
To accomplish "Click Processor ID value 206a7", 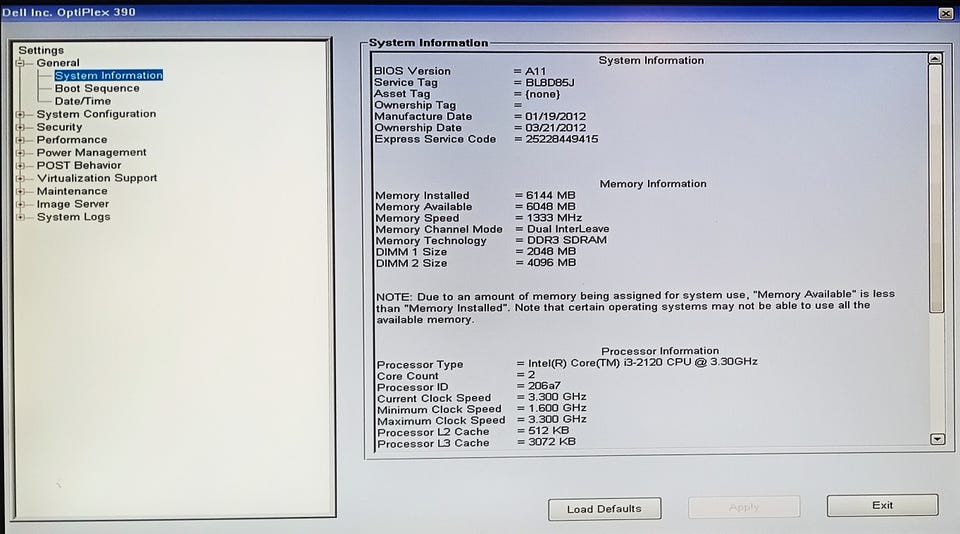I will (544, 386).
